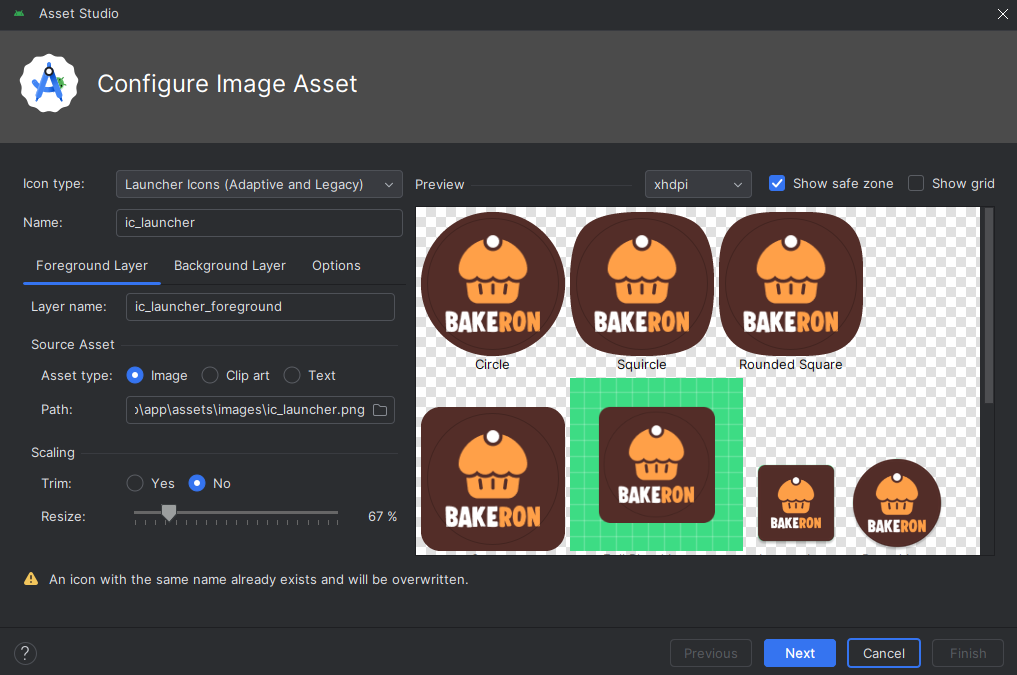Expand the xhdpi density dropdown
Screen dimensions: 1017x675
(697, 184)
